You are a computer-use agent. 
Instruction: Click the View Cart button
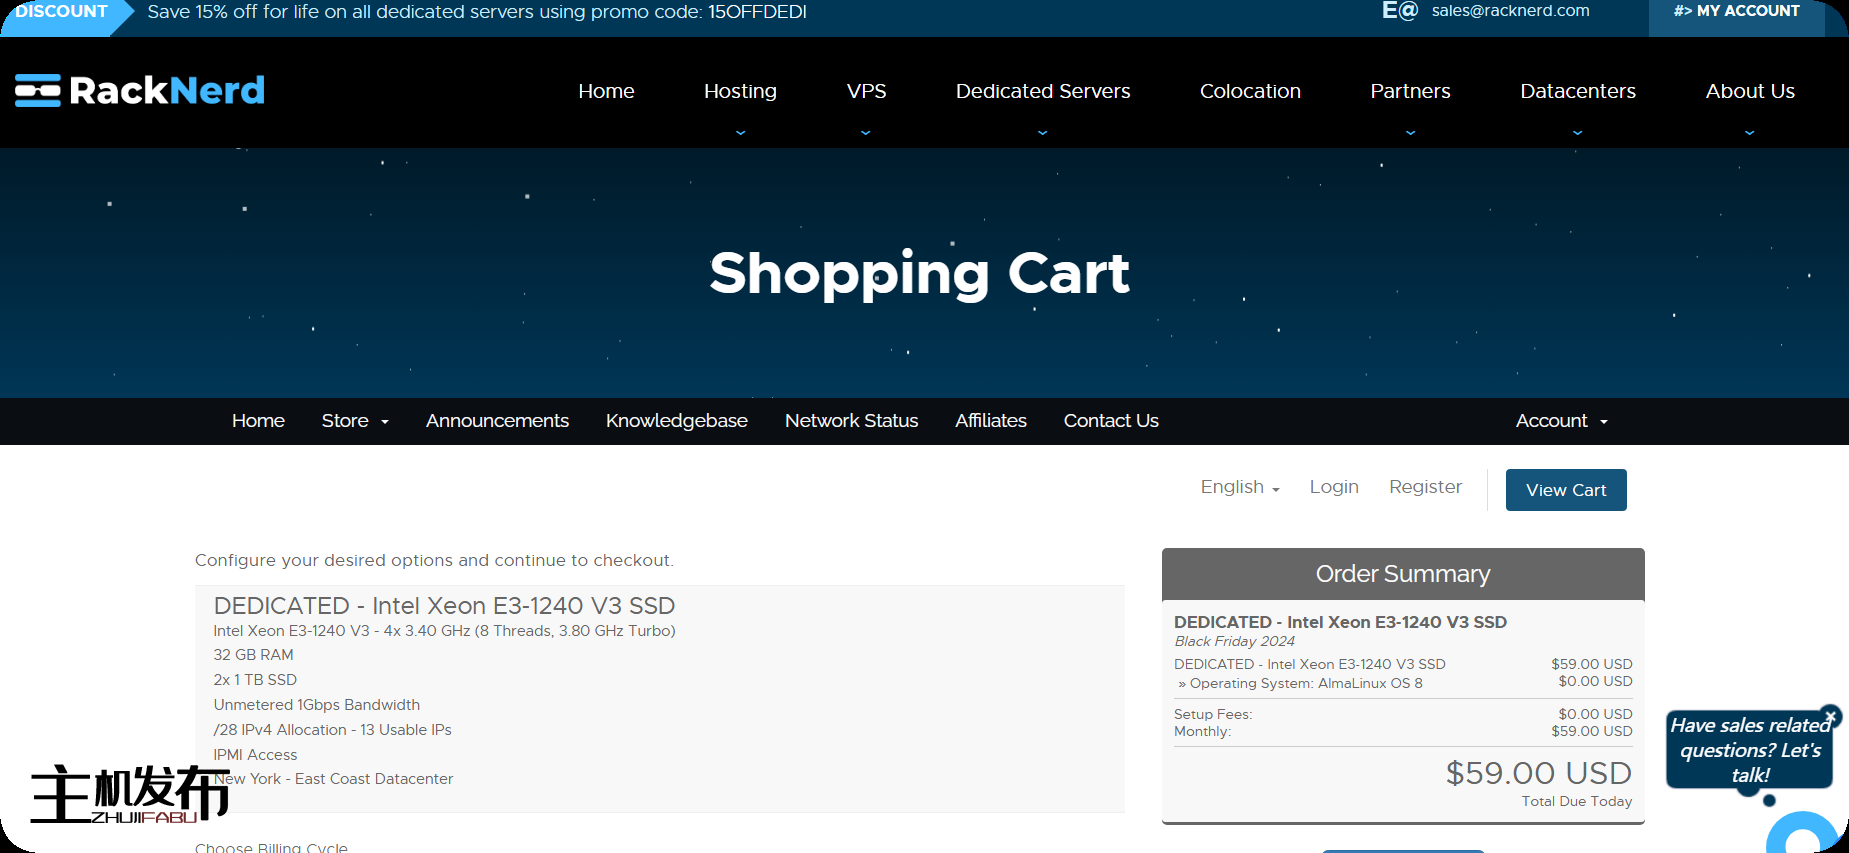click(1565, 490)
